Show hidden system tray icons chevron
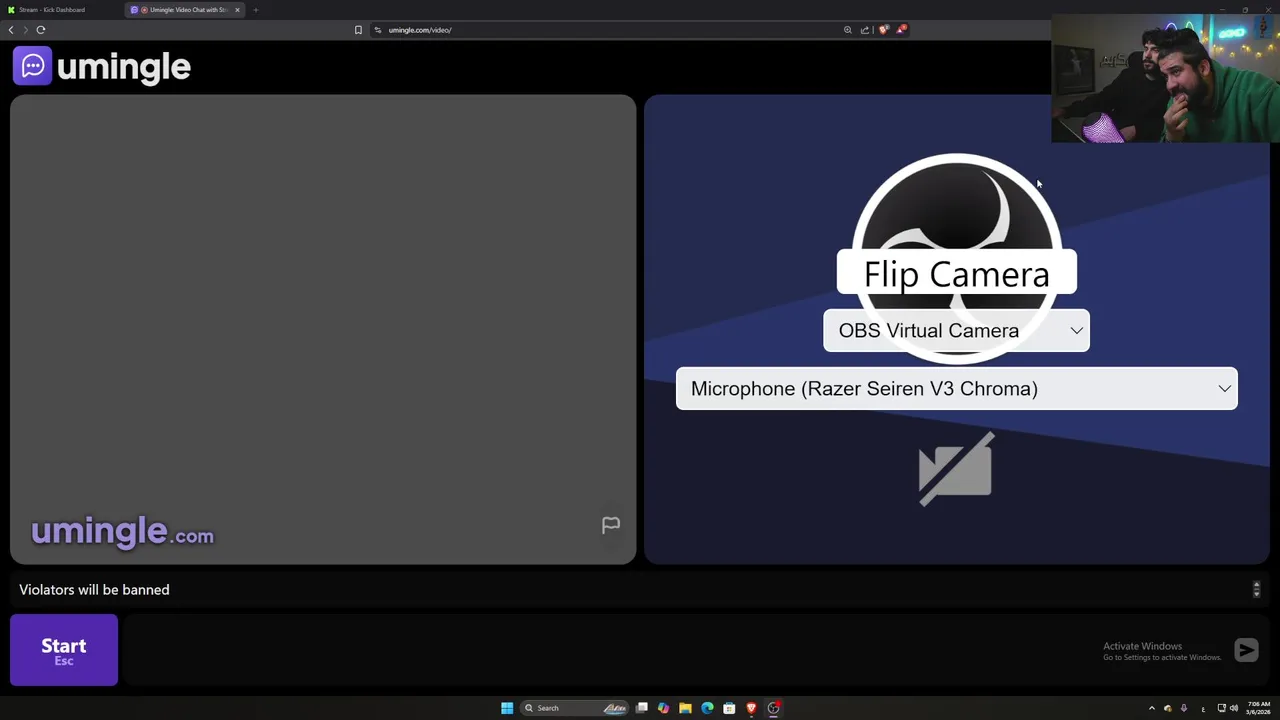The width and height of the screenshot is (1280, 720). point(1151,708)
